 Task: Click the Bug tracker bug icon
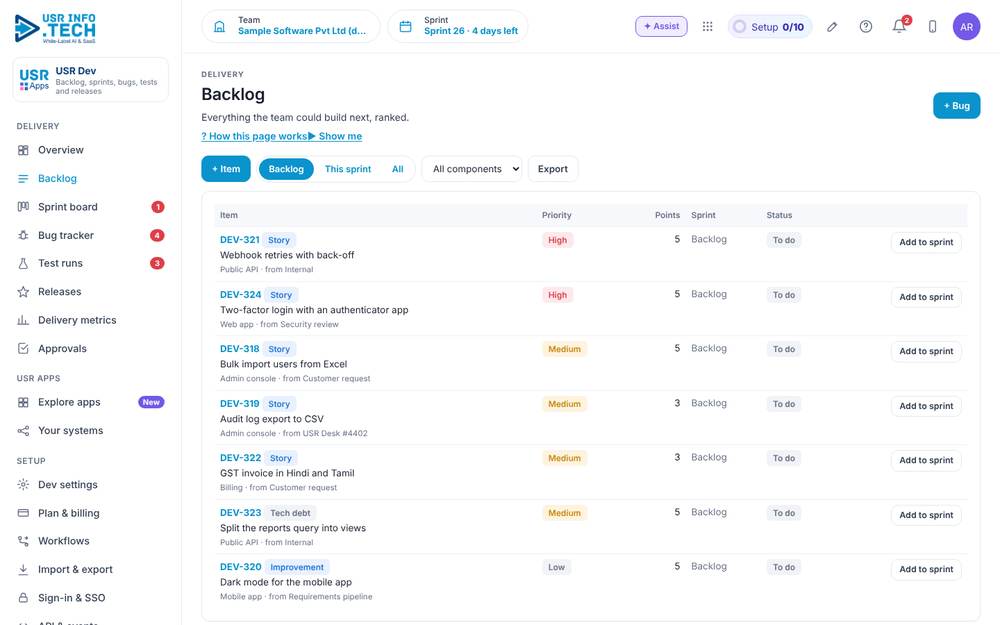point(23,235)
